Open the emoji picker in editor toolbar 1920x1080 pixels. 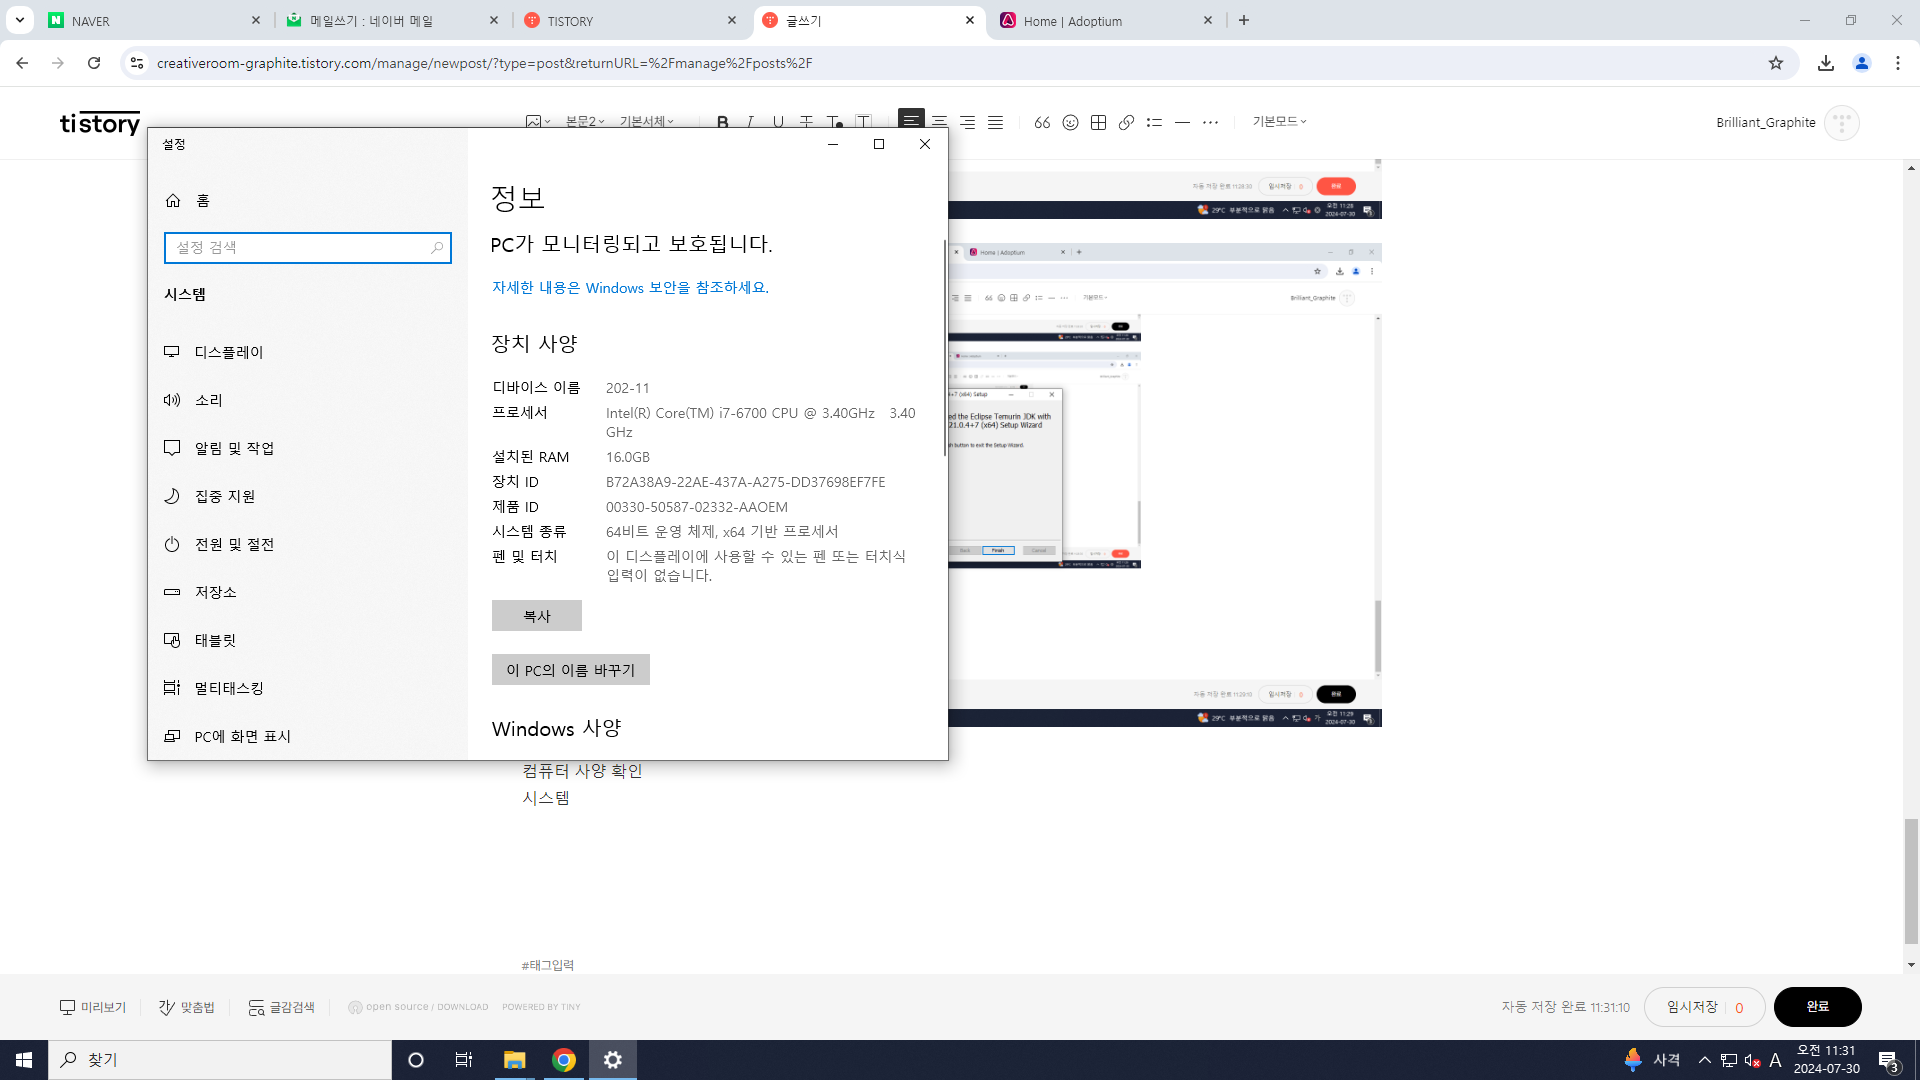pos(1070,122)
